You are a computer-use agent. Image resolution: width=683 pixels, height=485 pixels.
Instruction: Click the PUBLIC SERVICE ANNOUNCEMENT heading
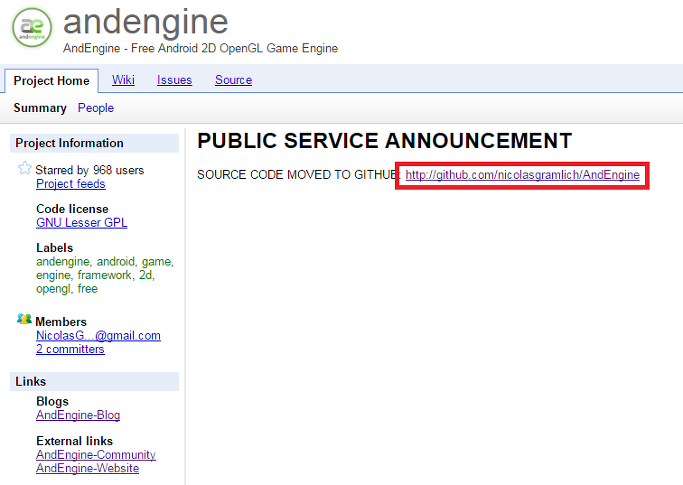coord(384,141)
